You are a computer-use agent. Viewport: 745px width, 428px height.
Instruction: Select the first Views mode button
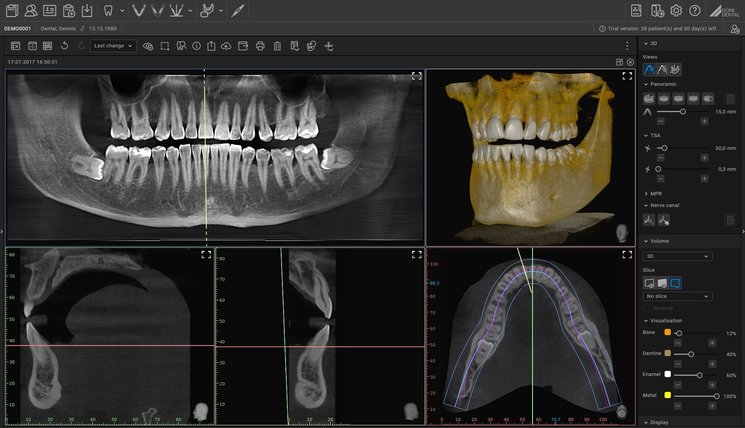pos(649,70)
